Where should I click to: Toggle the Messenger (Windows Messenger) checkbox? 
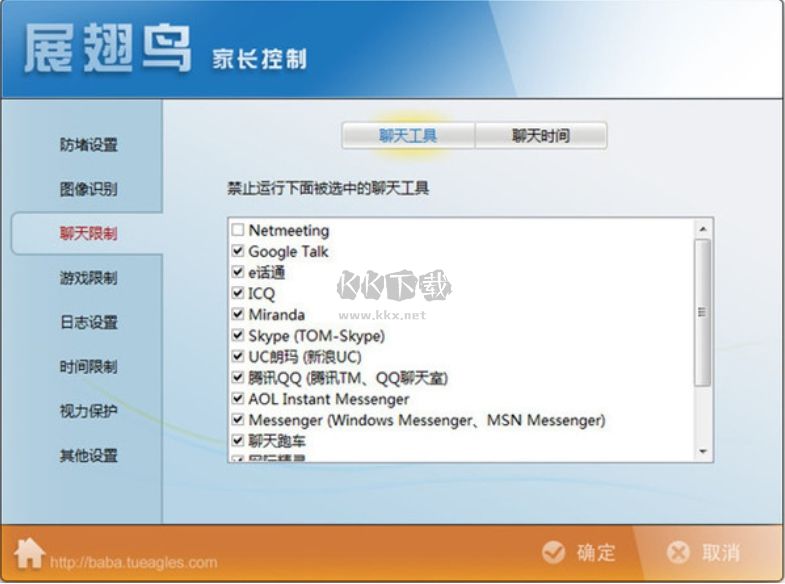[238, 419]
